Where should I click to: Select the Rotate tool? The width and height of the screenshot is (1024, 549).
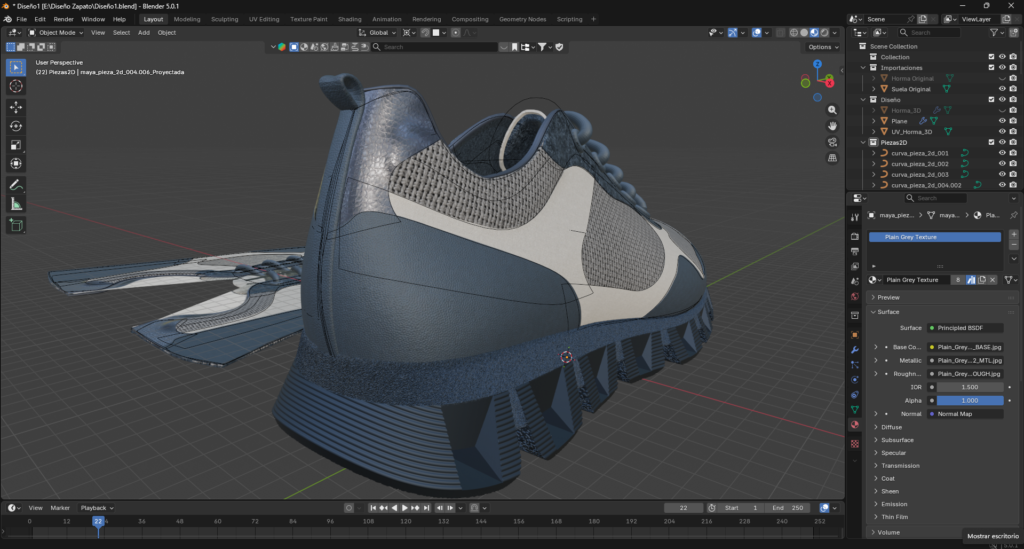[16, 125]
